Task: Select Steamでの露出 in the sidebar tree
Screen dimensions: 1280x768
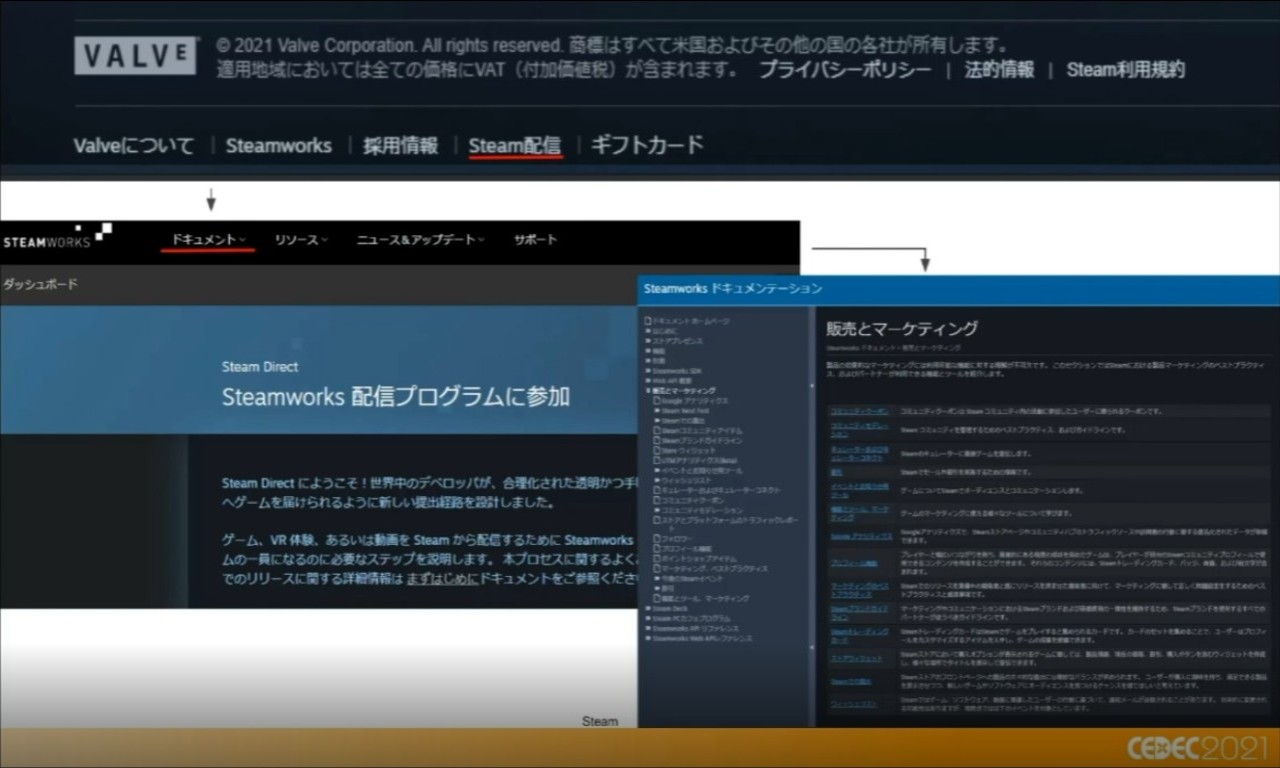Action: pos(684,421)
